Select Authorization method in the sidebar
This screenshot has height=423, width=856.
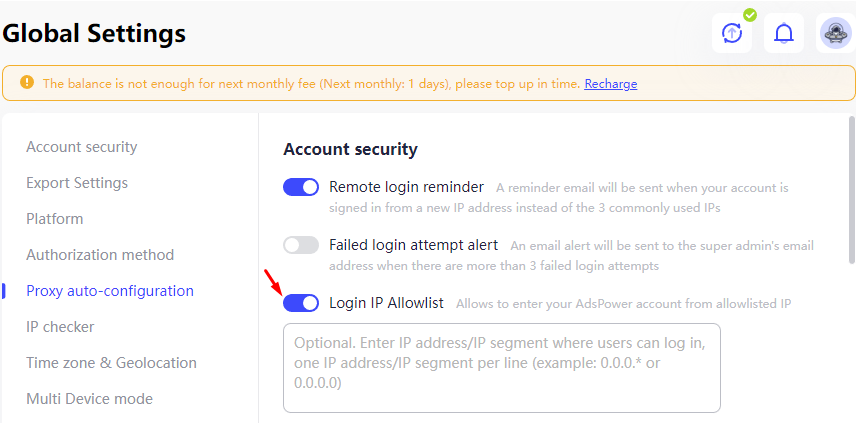pyautogui.click(x=100, y=255)
